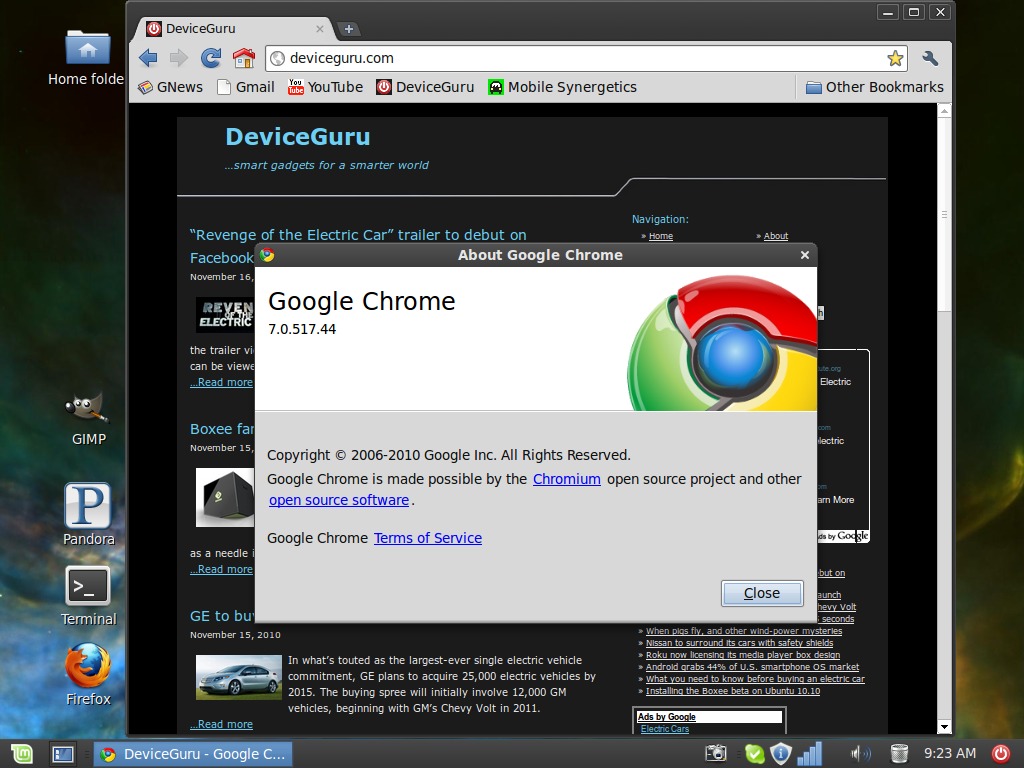
Task: Open the Terms of Service link
Action: 428,538
